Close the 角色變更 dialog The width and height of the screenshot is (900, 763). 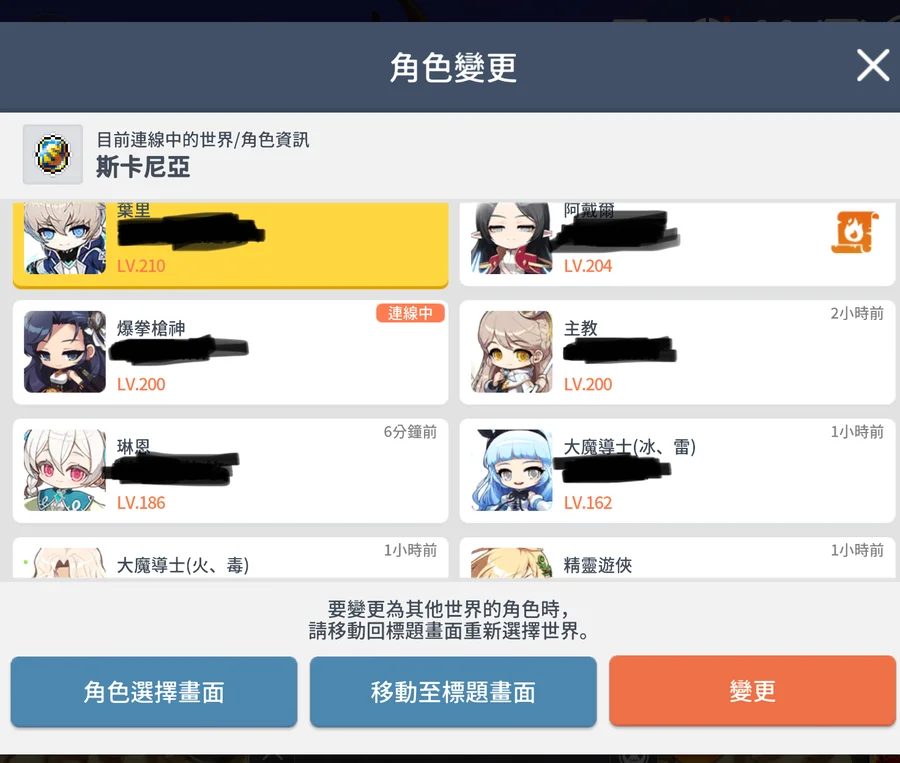[x=872, y=65]
